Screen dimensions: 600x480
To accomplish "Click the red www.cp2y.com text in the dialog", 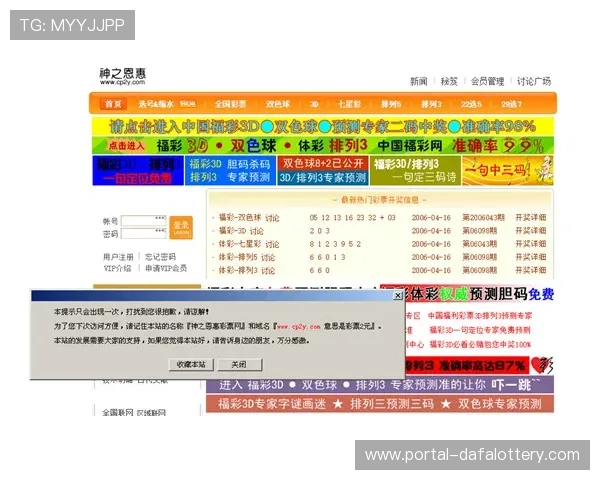I will pyautogui.click(x=298, y=327).
